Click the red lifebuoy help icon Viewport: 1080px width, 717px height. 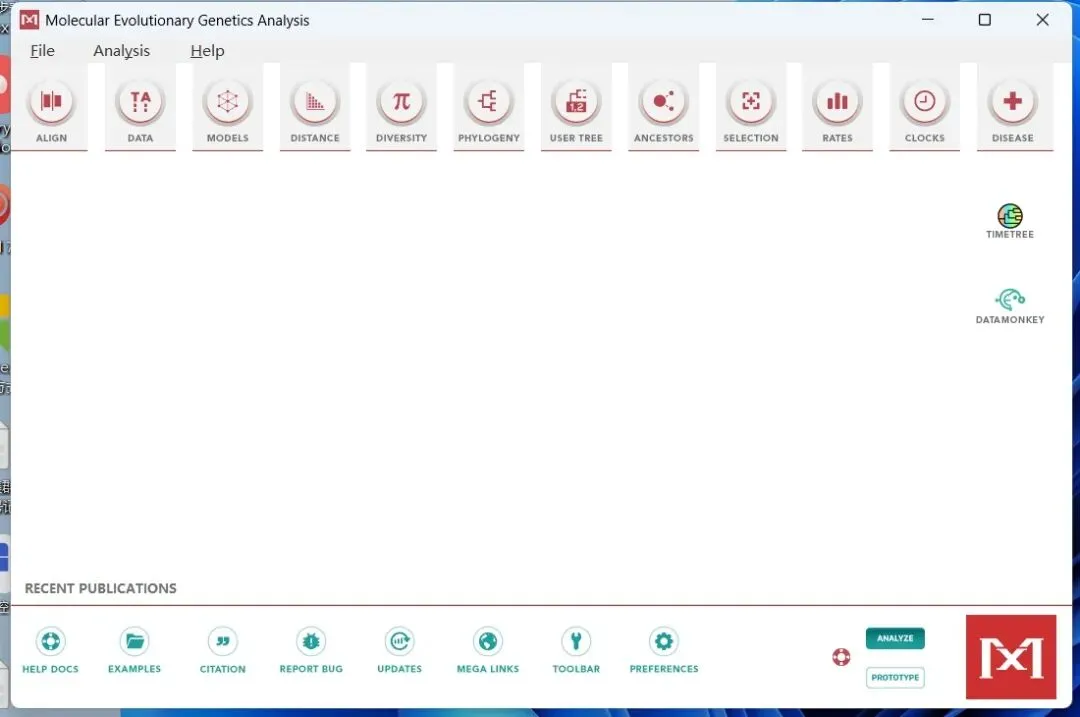pos(841,657)
